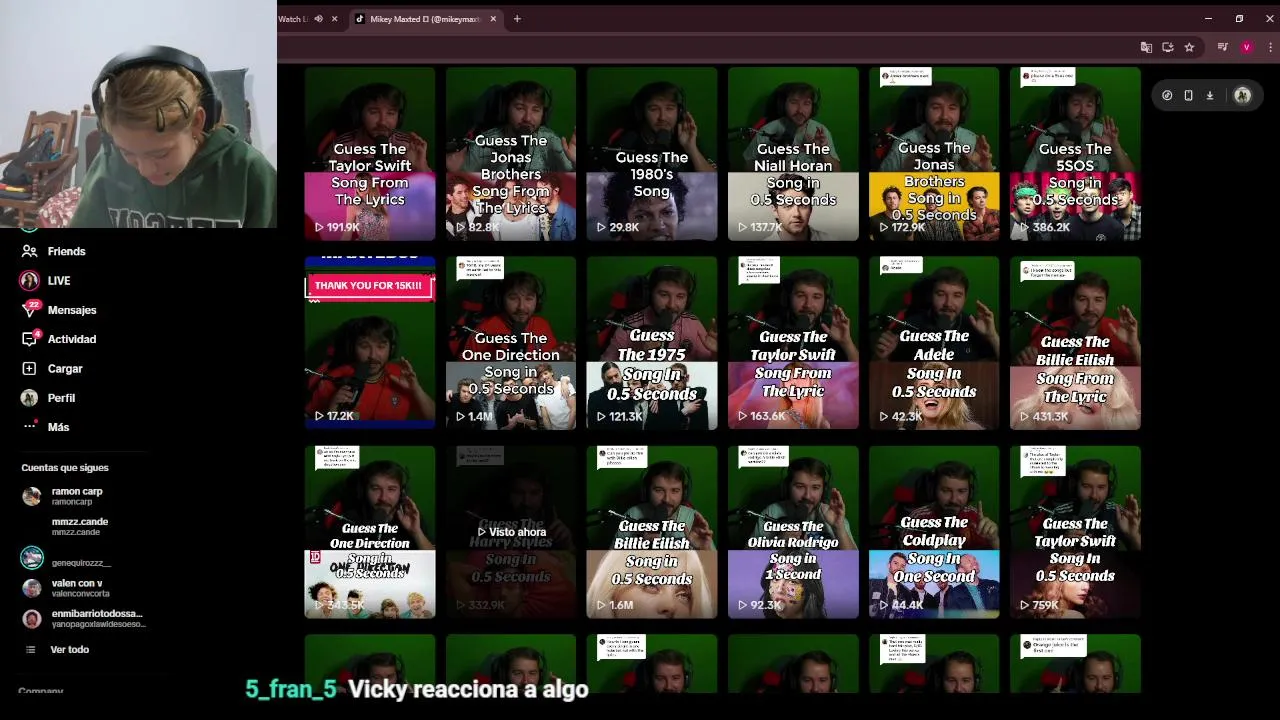
Task: Click the download desktop app icon
Action: tap(1209, 96)
